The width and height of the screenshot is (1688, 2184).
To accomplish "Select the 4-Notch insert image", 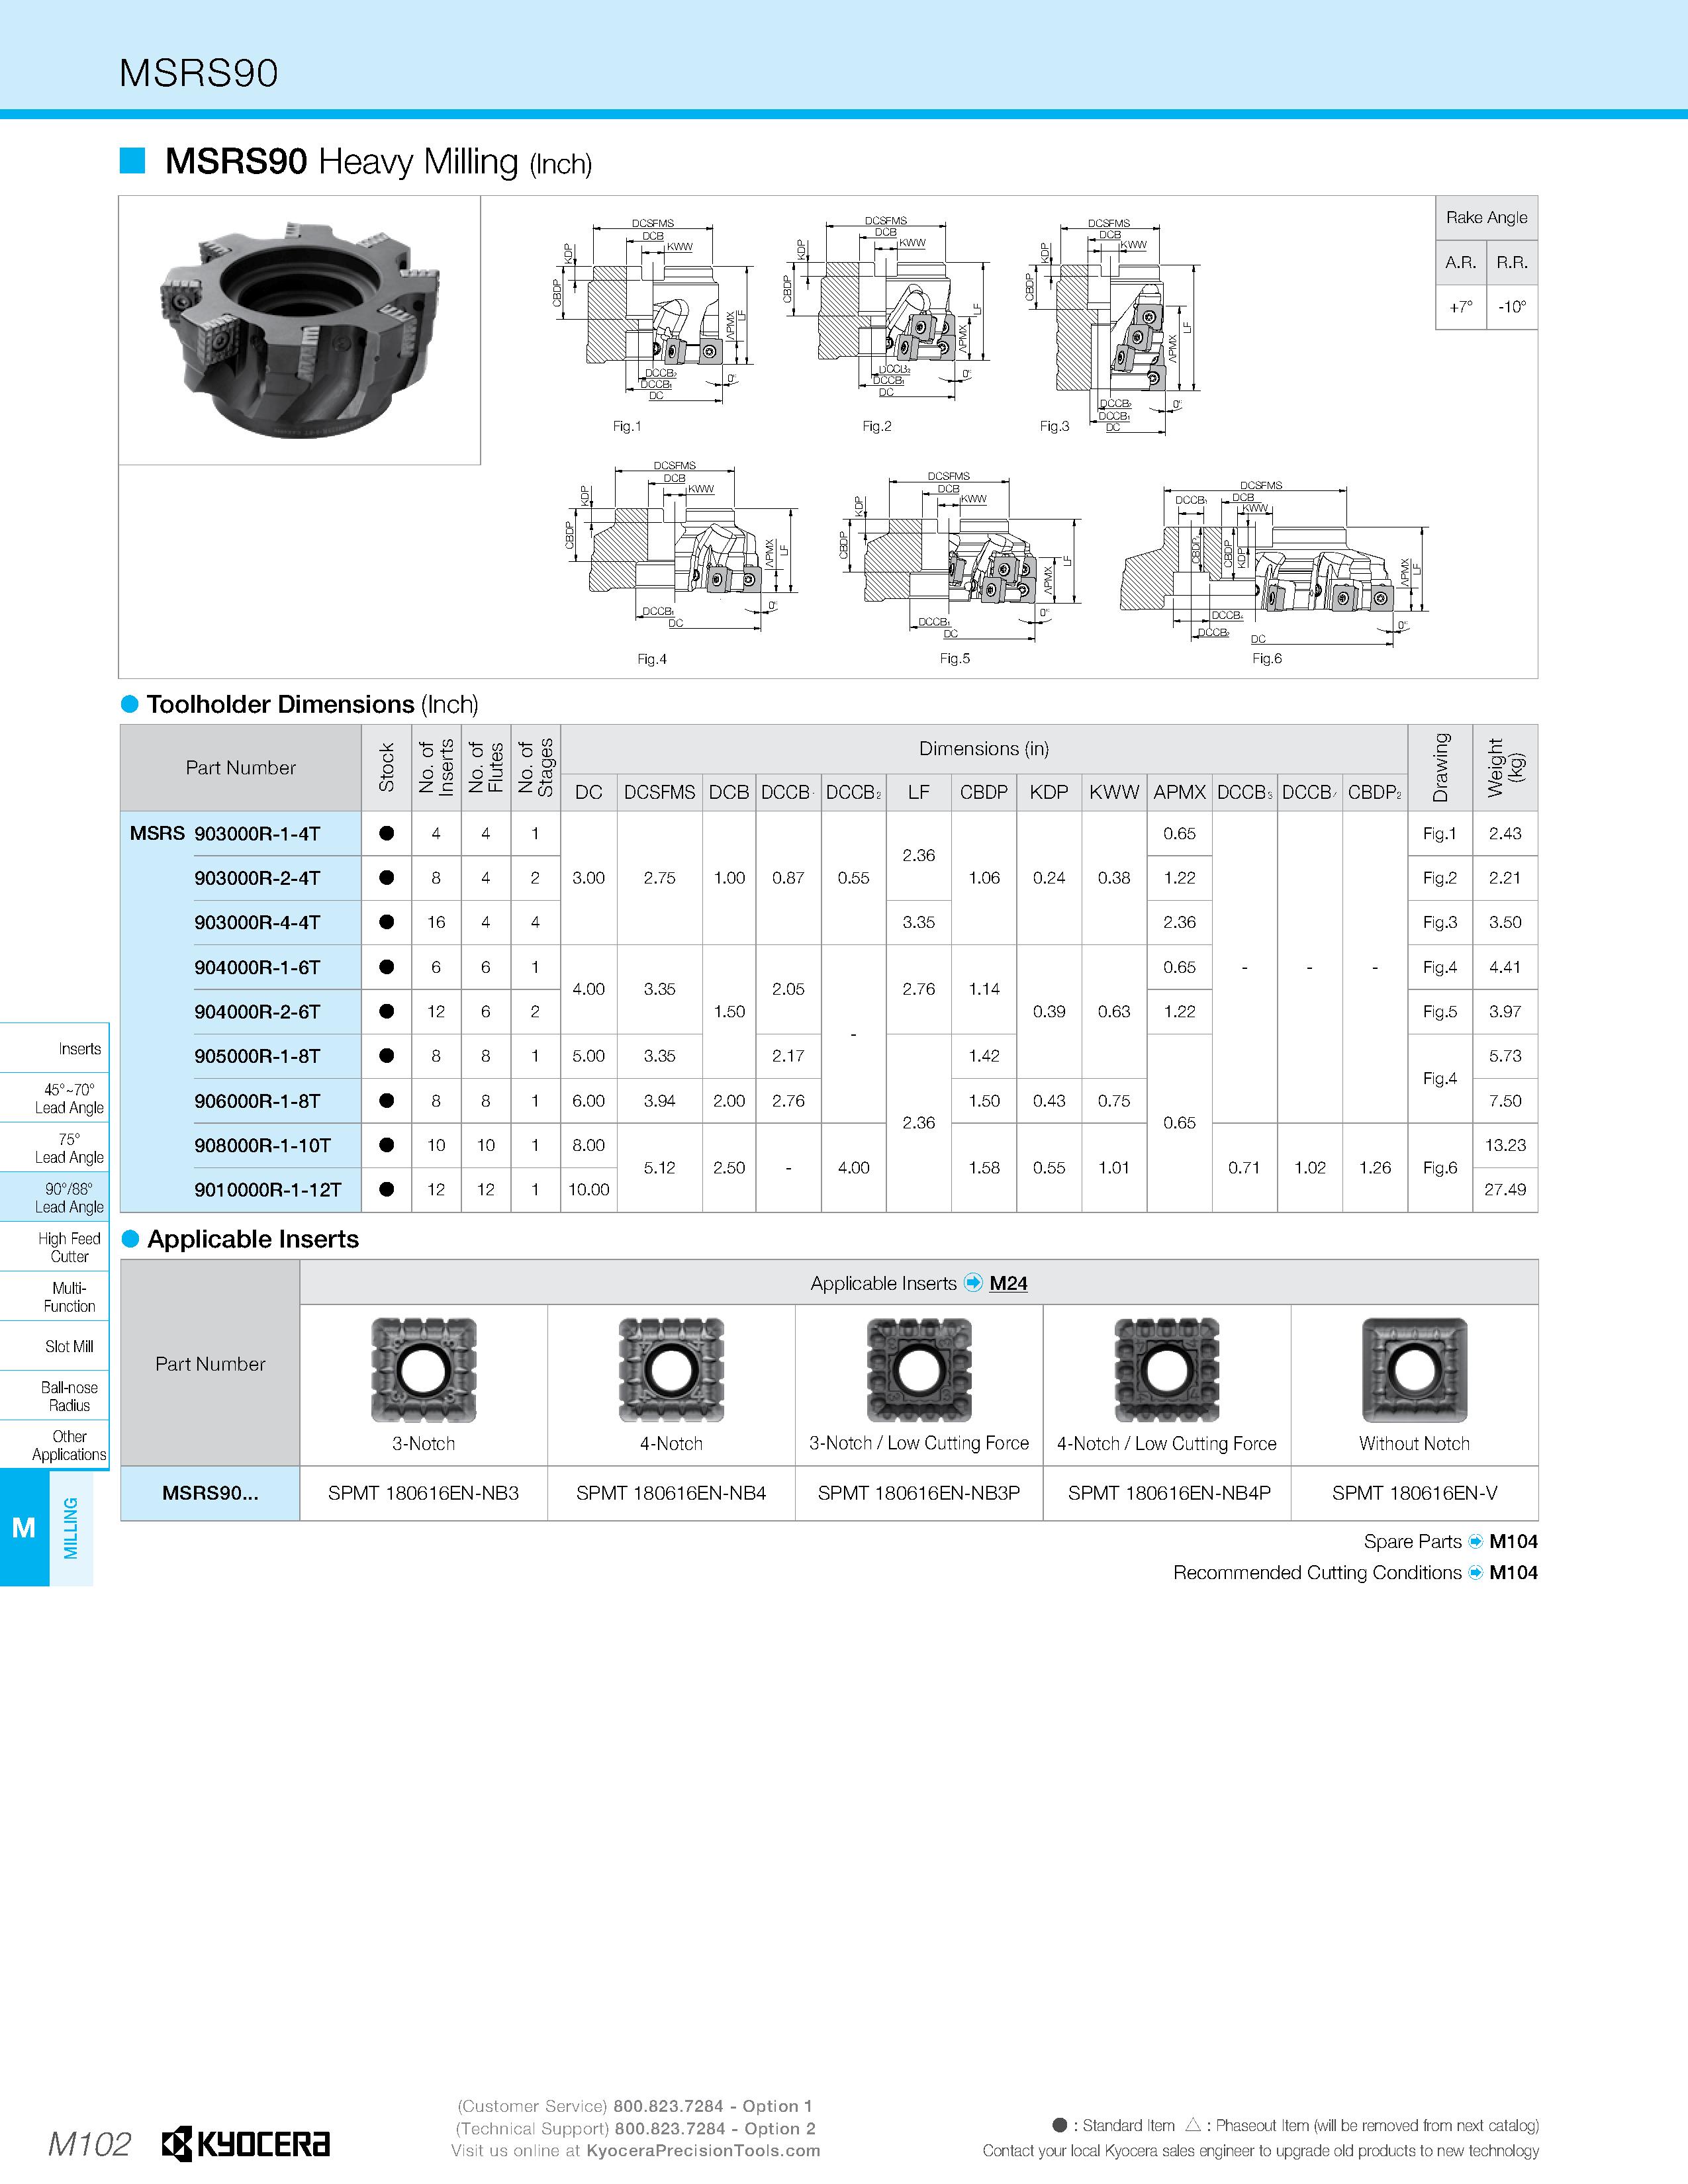I will point(671,1370).
